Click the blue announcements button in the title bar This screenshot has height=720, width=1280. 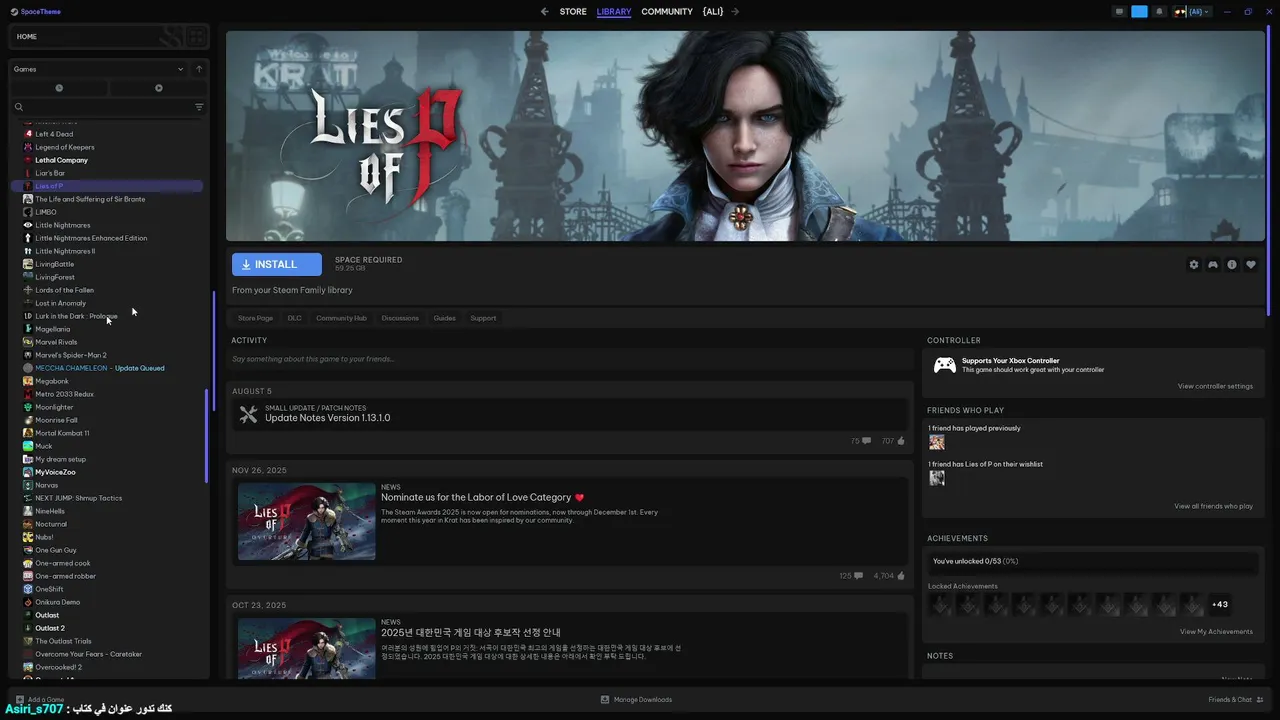(x=1139, y=12)
